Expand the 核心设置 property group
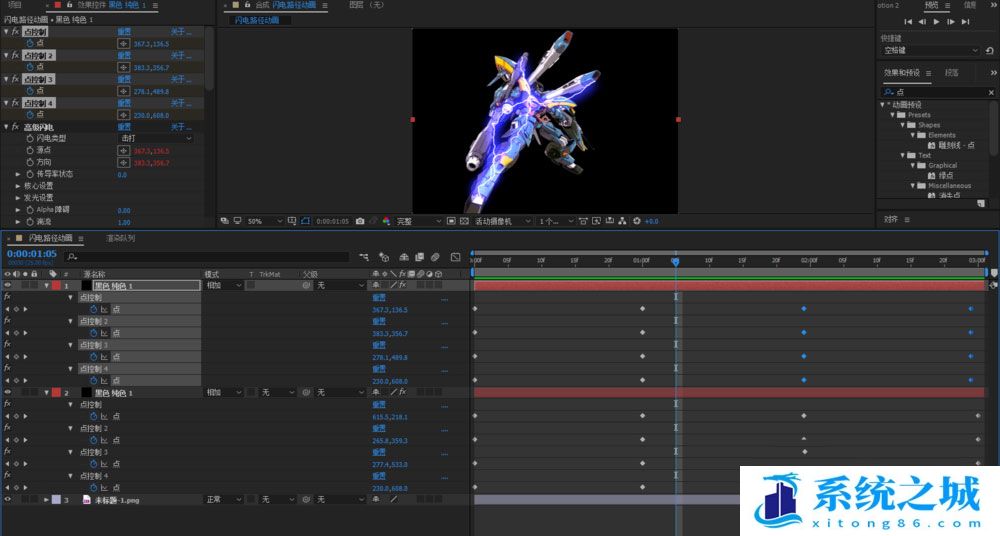The image size is (1000, 536). coord(18,186)
